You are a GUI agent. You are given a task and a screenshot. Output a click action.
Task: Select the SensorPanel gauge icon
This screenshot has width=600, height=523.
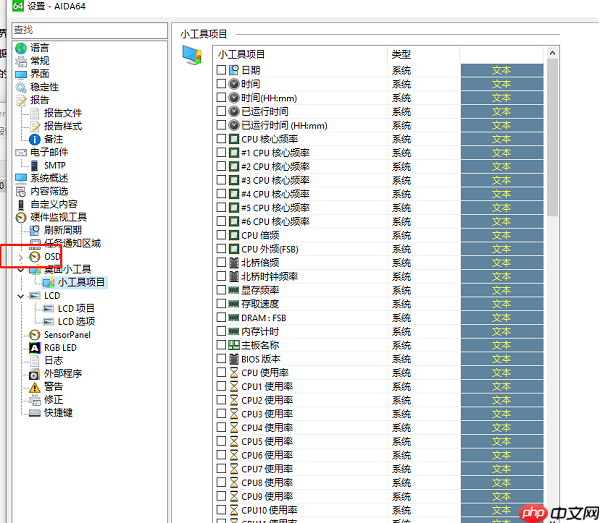pyautogui.click(x=35, y=335)
